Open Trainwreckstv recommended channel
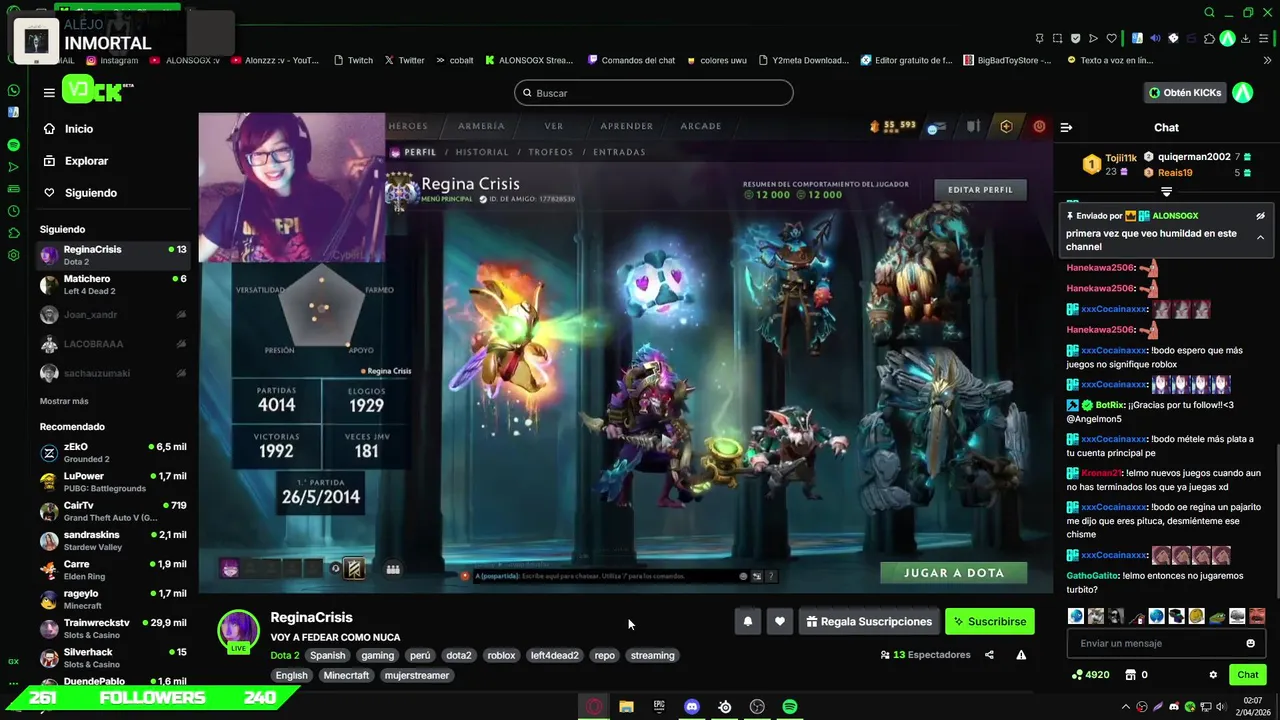 pyautogui.click(x=113, y=628)
